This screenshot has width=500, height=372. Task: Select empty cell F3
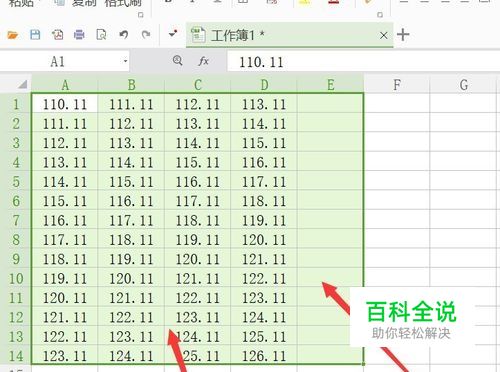397,143
